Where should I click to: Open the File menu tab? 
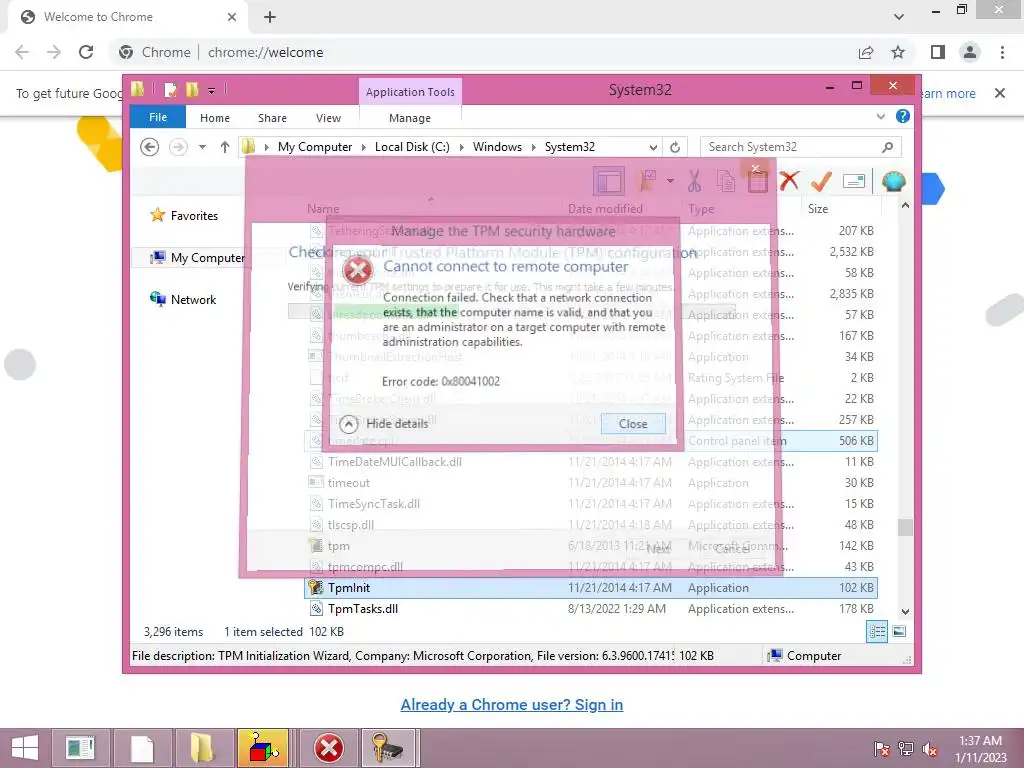click(158, 117)
